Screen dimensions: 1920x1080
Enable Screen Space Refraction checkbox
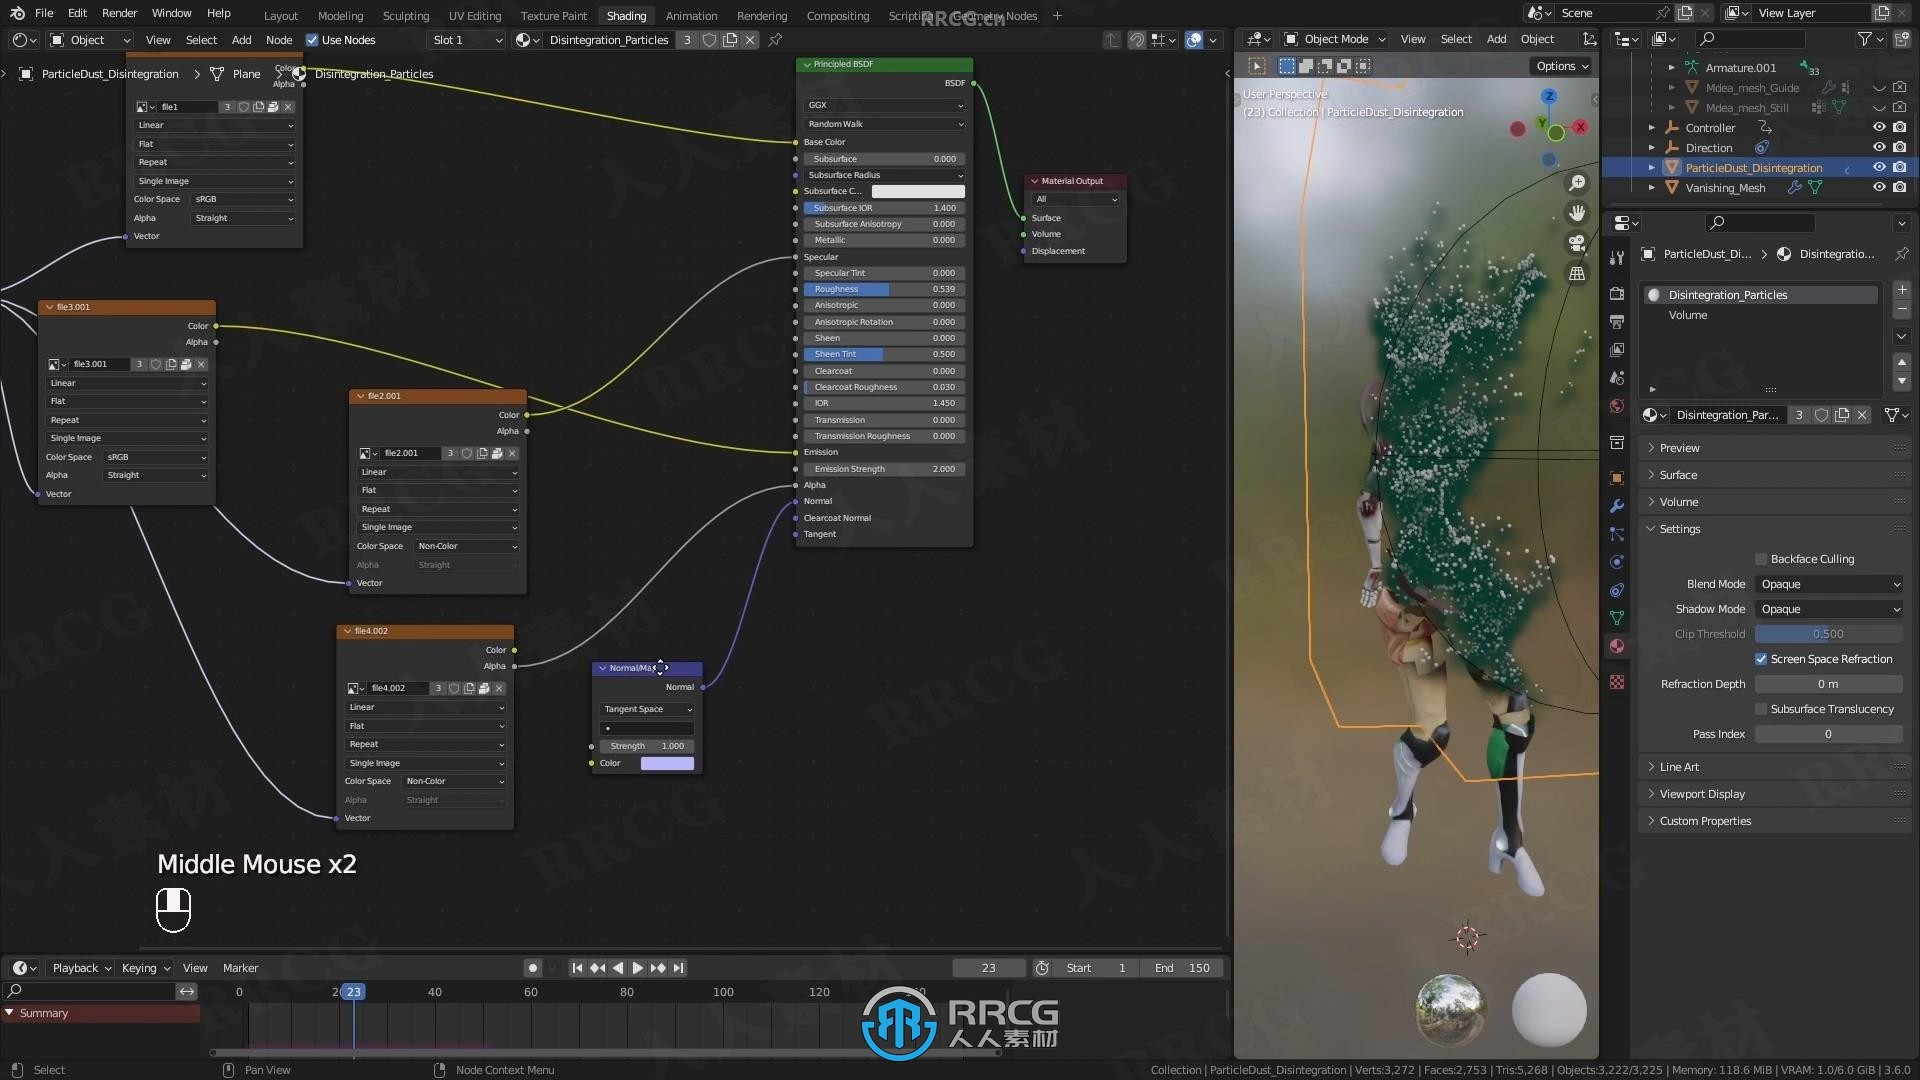(1762, 658)
